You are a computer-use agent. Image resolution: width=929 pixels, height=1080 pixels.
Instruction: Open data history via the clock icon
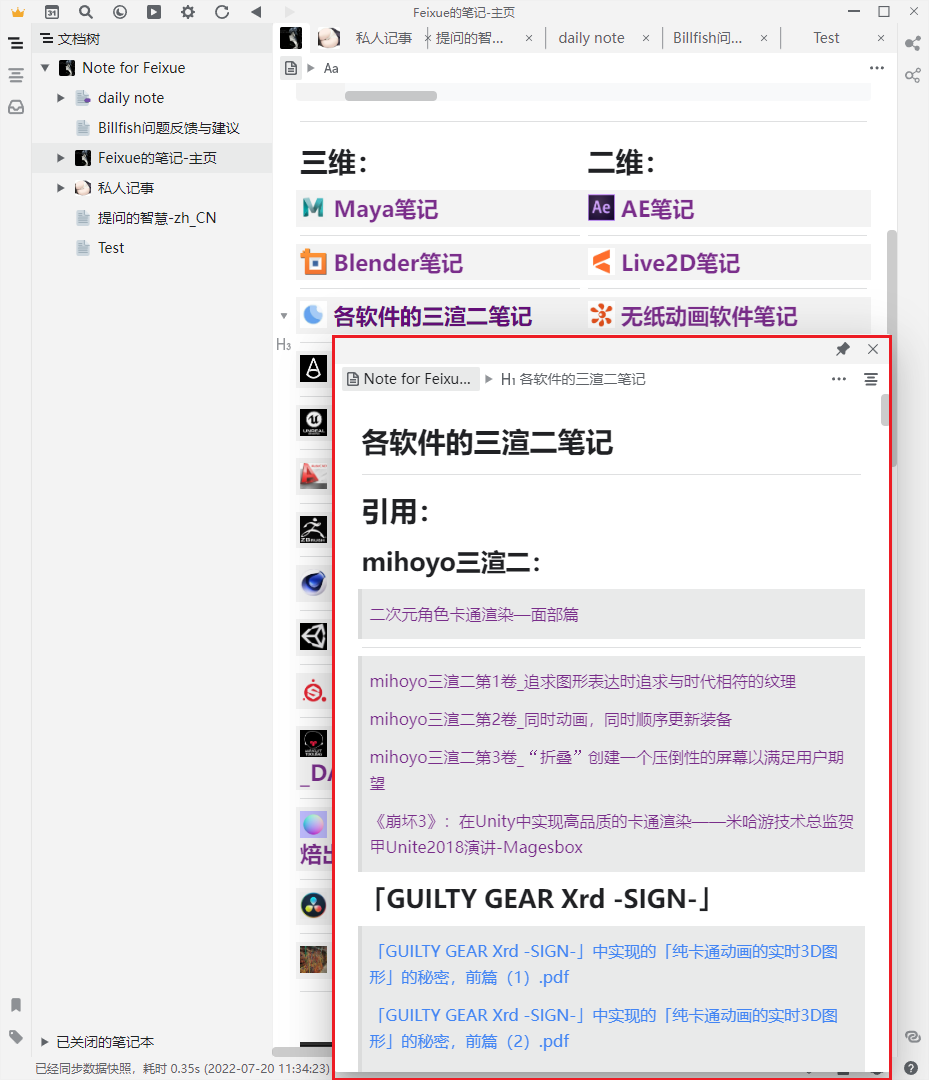tap(120, 12)
